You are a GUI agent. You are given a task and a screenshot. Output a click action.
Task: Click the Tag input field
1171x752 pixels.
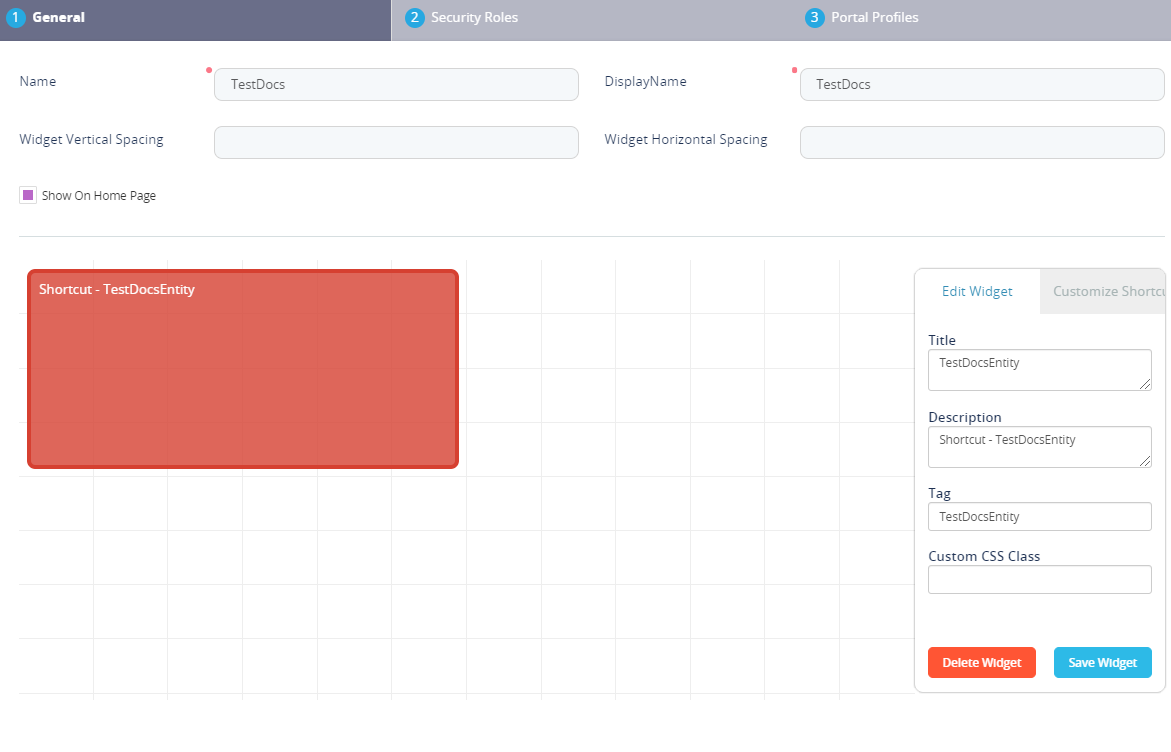tap(1039, 517)
